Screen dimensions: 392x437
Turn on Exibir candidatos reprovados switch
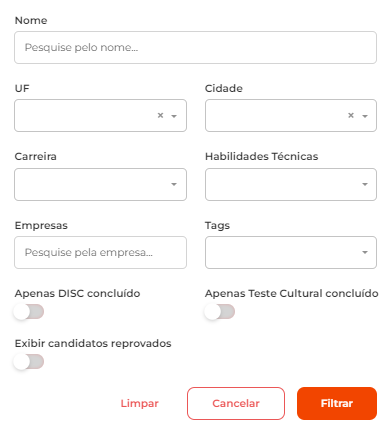click(x=29, y=362)
